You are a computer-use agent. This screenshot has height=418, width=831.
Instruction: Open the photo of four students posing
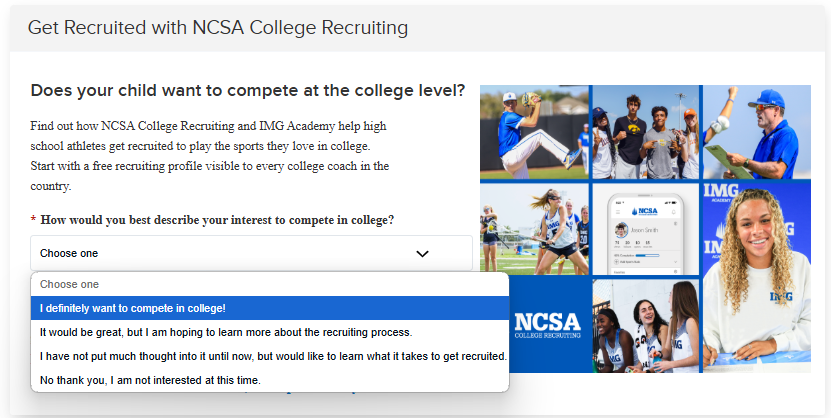point(646,132)
